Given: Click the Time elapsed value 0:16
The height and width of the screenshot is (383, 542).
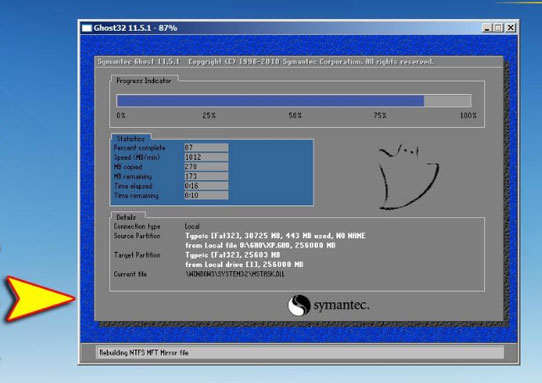Looking at the screenshot, I should 206,186.
